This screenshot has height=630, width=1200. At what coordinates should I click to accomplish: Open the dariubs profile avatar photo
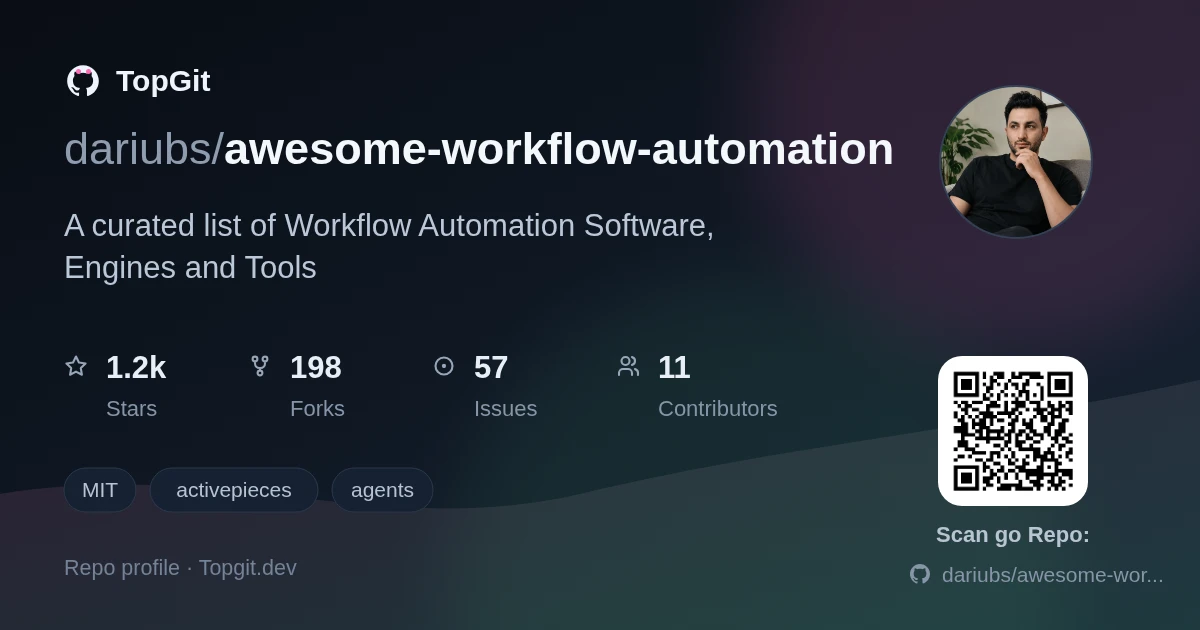click(x=1015, y=161)
